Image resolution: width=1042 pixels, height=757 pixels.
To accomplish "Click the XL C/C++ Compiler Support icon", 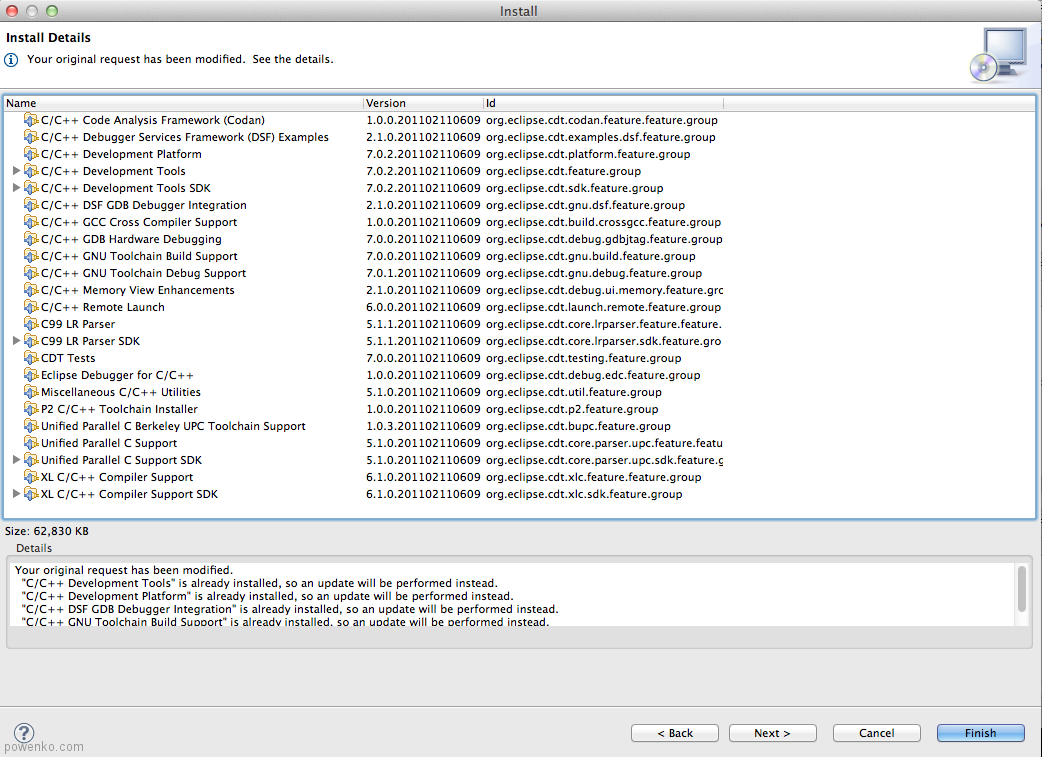I will click(x=31, y=477).
